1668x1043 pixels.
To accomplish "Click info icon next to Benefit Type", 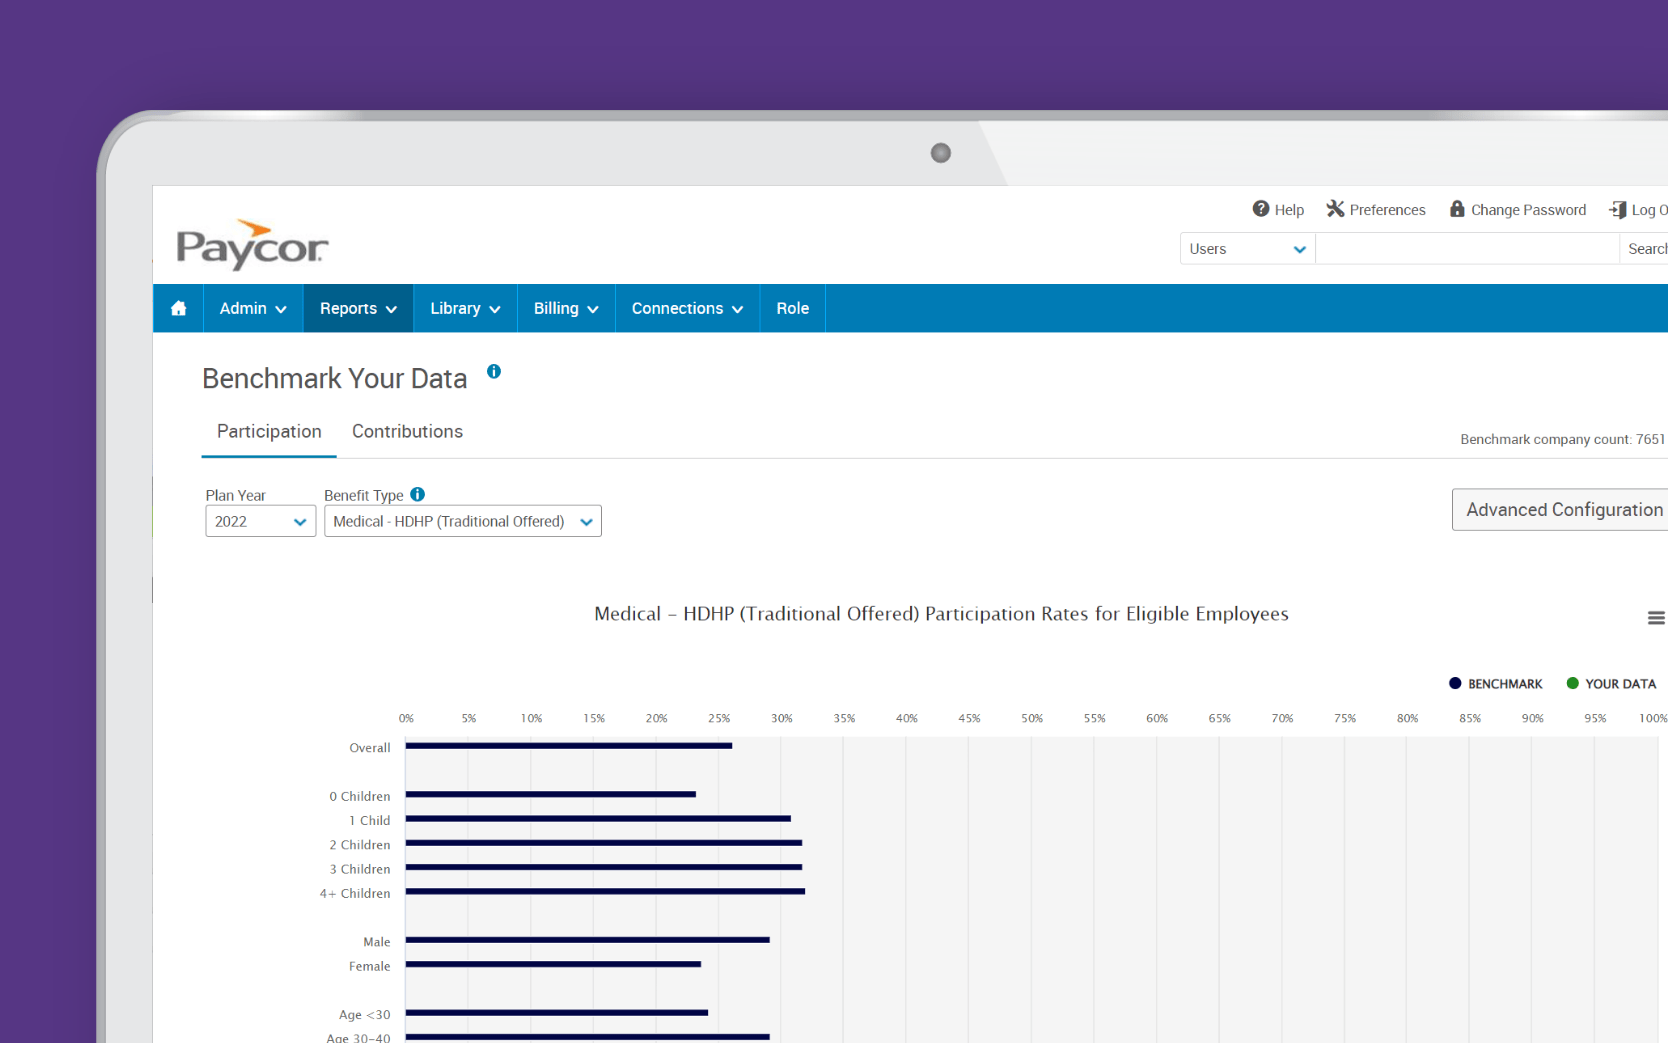I will (418, 494).
